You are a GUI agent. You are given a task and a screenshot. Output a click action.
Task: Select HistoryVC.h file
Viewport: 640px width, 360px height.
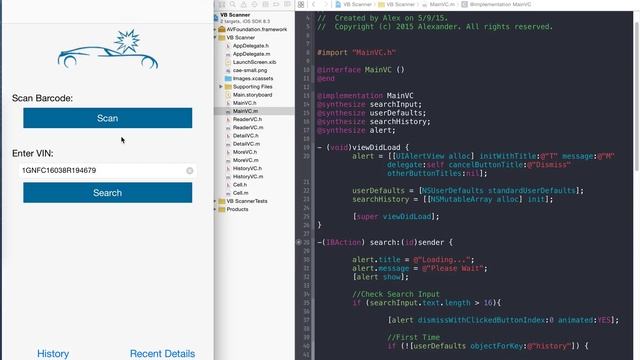tap(247, 168)
